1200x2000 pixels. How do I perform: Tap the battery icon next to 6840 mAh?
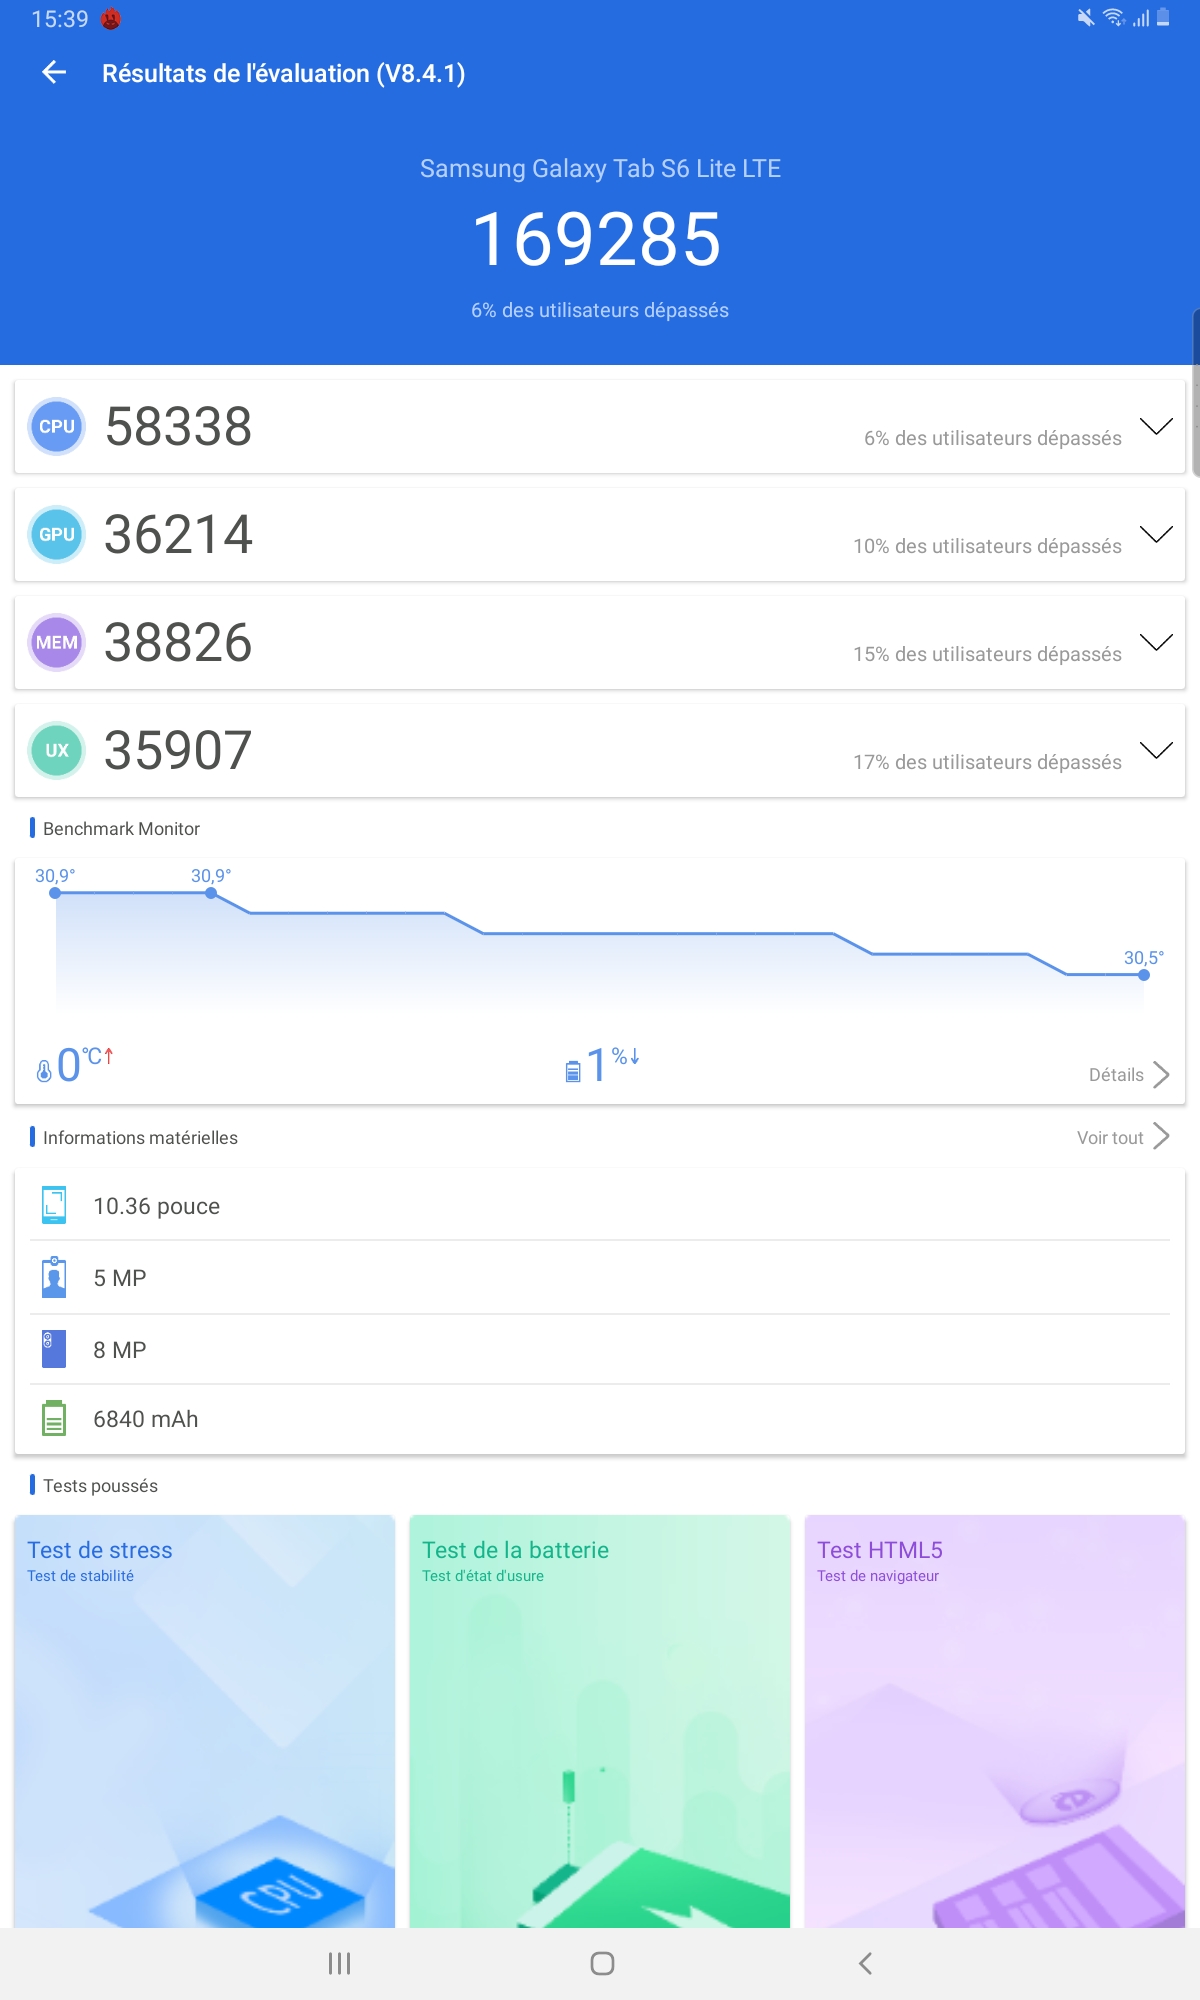pyautogui.click(x=54, y=1418)
